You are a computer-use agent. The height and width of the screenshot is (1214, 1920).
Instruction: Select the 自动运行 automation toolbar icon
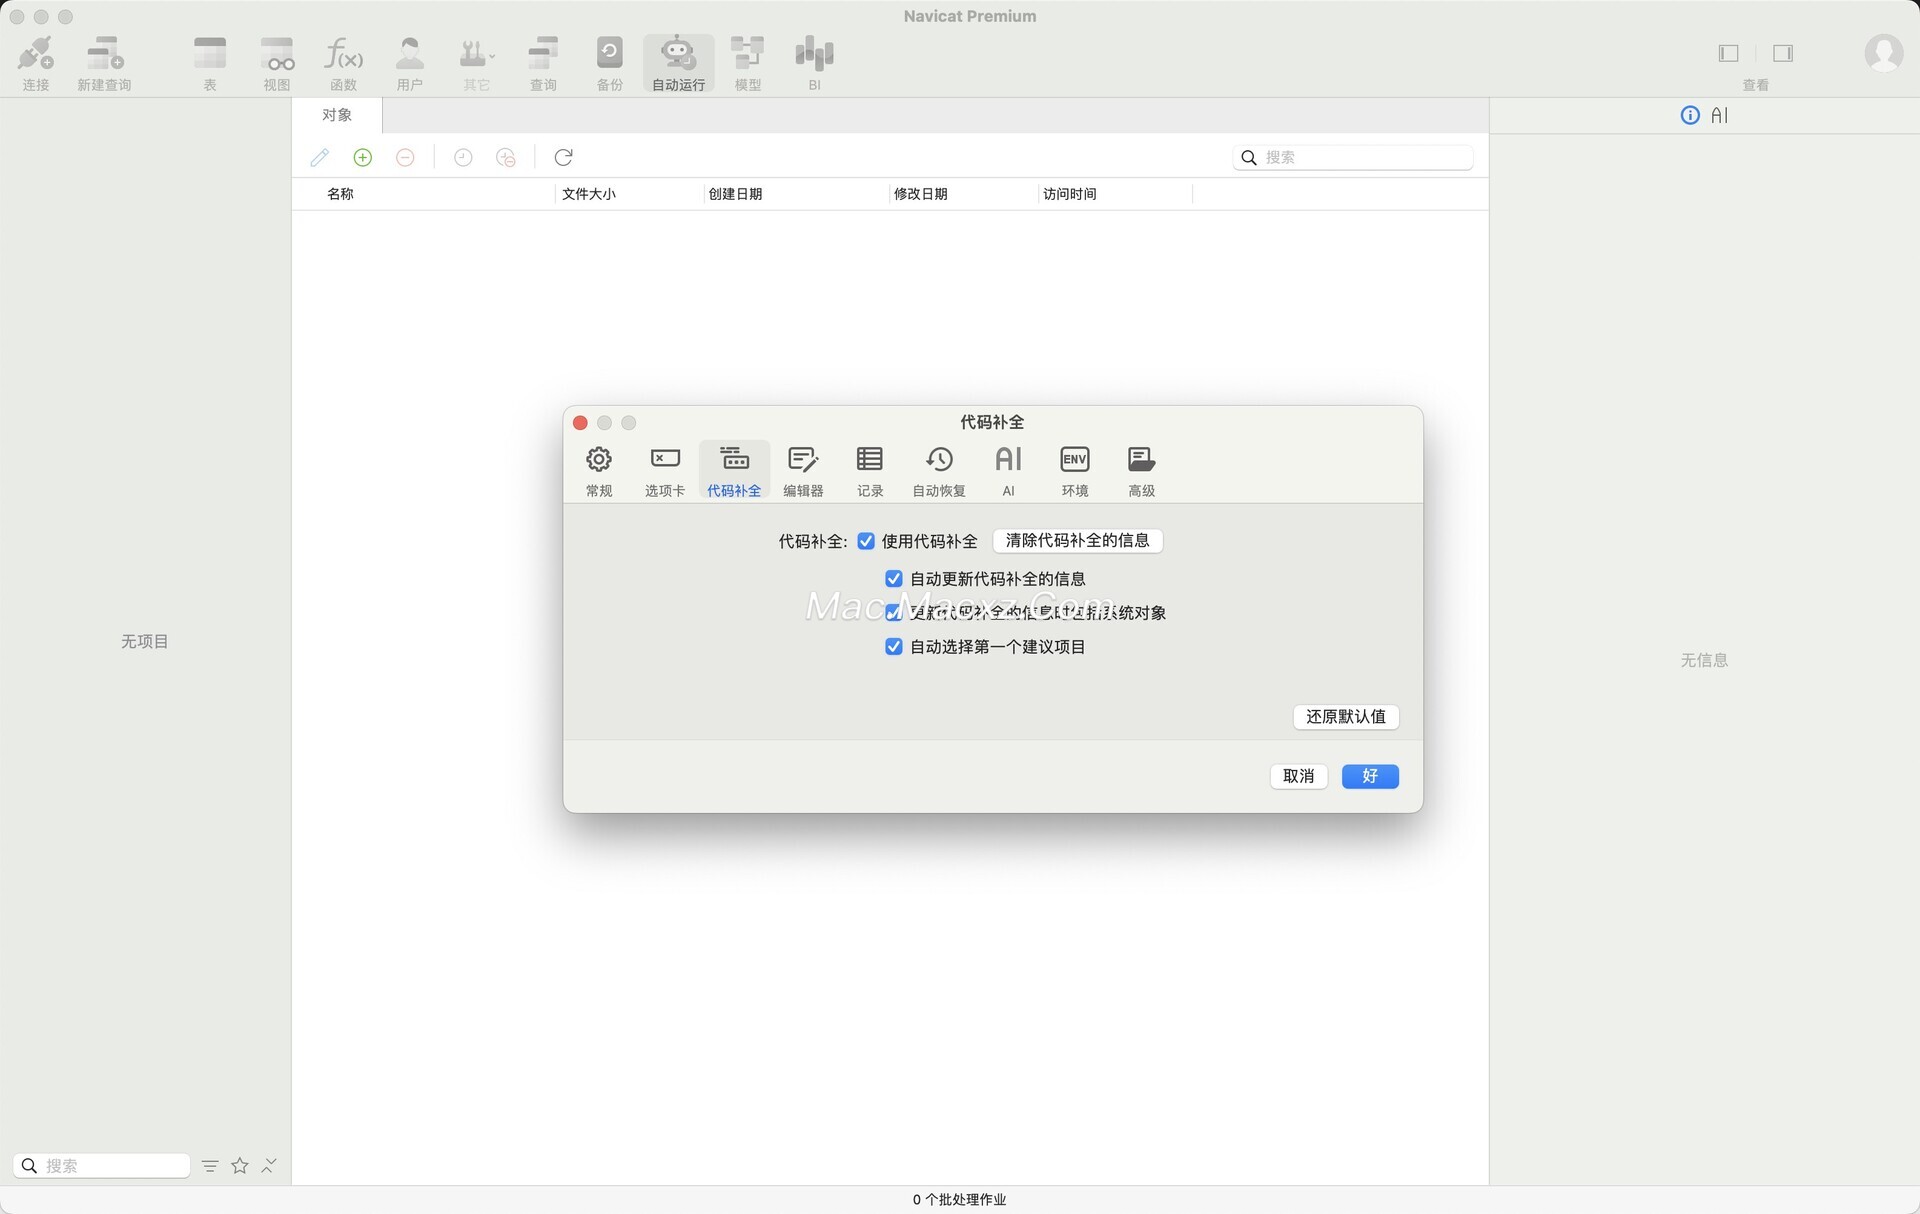pyautogui.click(x=678, y=63)
